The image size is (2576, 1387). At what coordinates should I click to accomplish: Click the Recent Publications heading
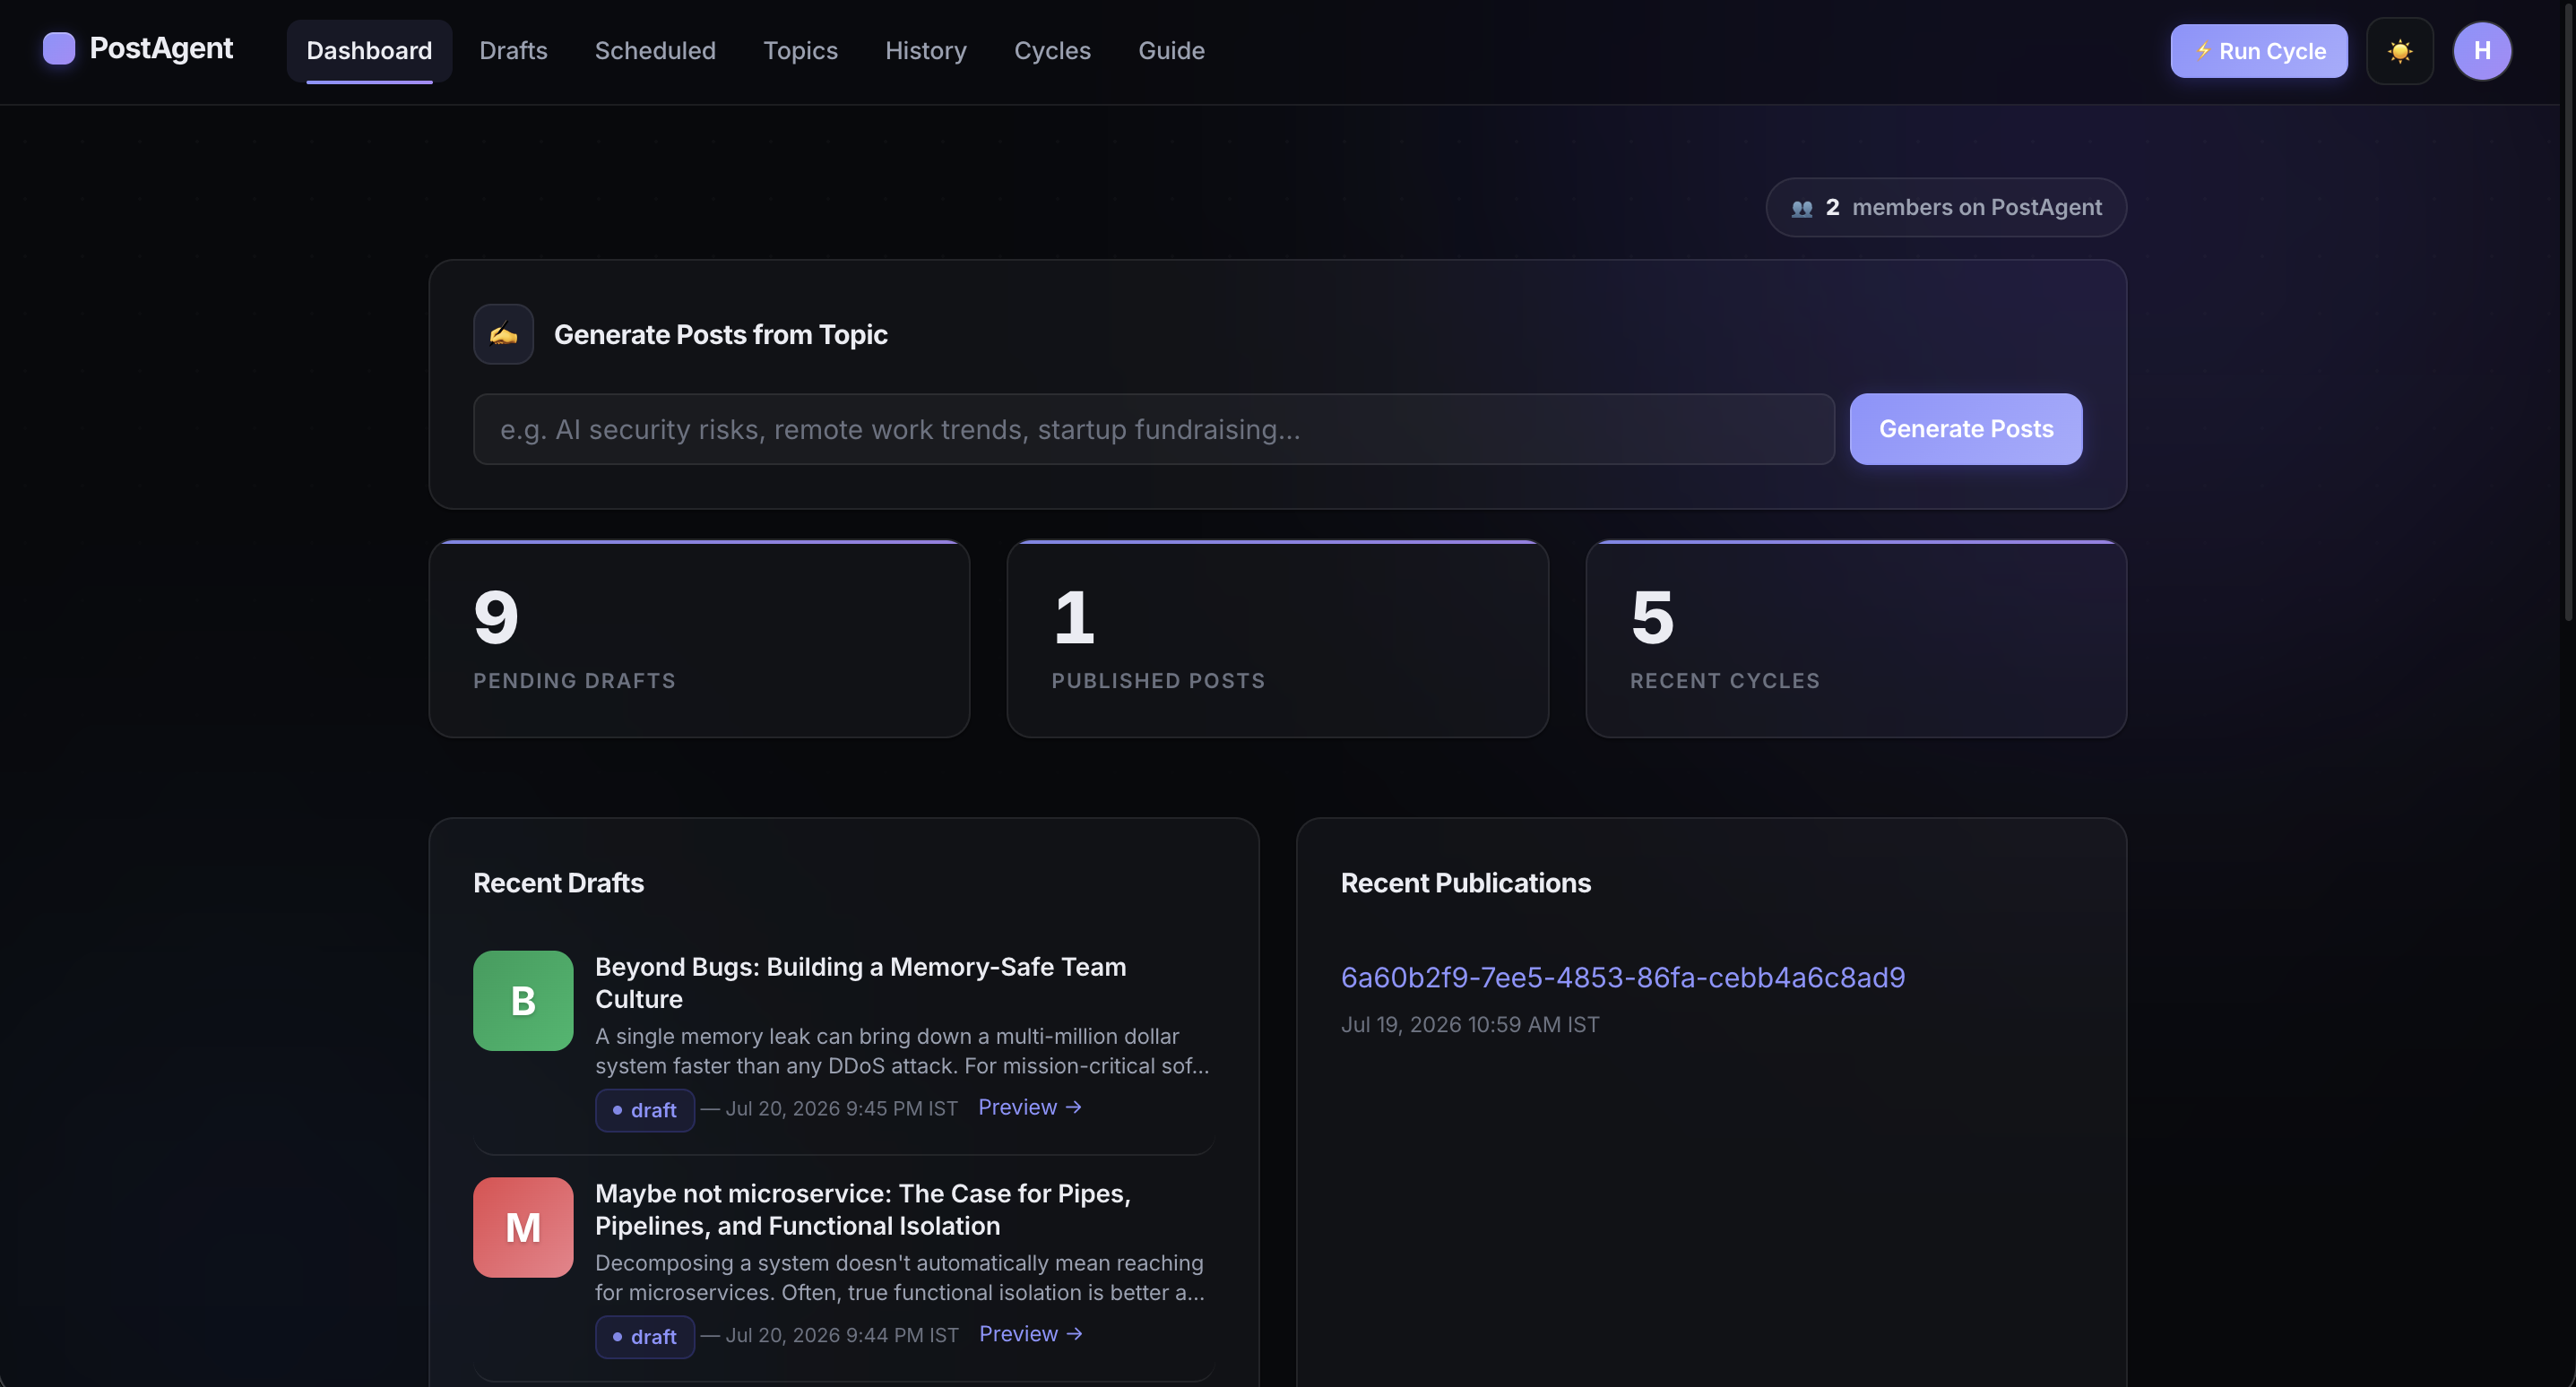(x=1465, y=883)
